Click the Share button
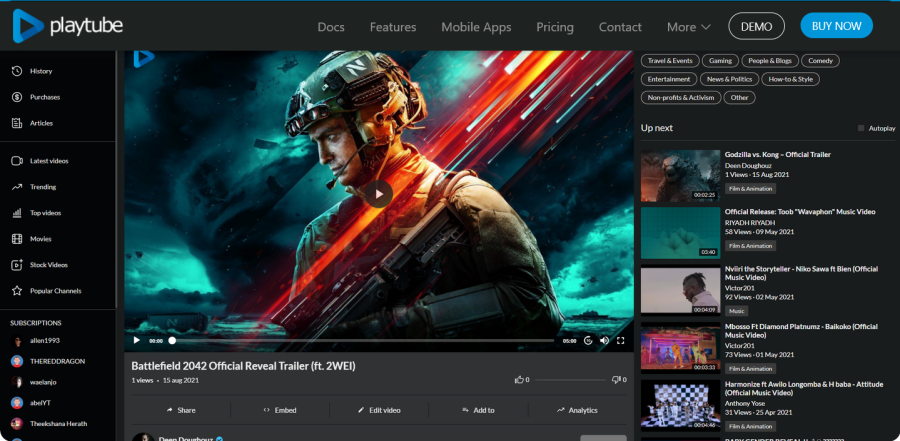This screenshot has width=900, height=441. point(181,410)
